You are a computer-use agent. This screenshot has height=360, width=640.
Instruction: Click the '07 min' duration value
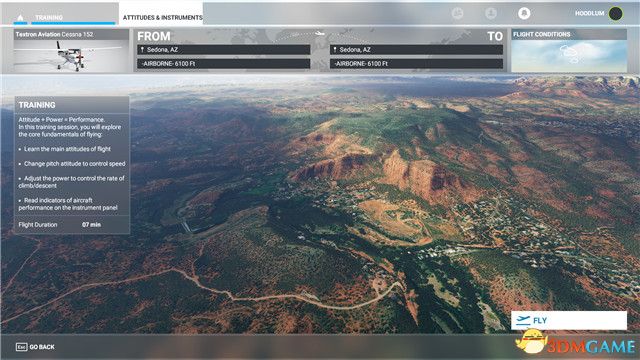91,224
